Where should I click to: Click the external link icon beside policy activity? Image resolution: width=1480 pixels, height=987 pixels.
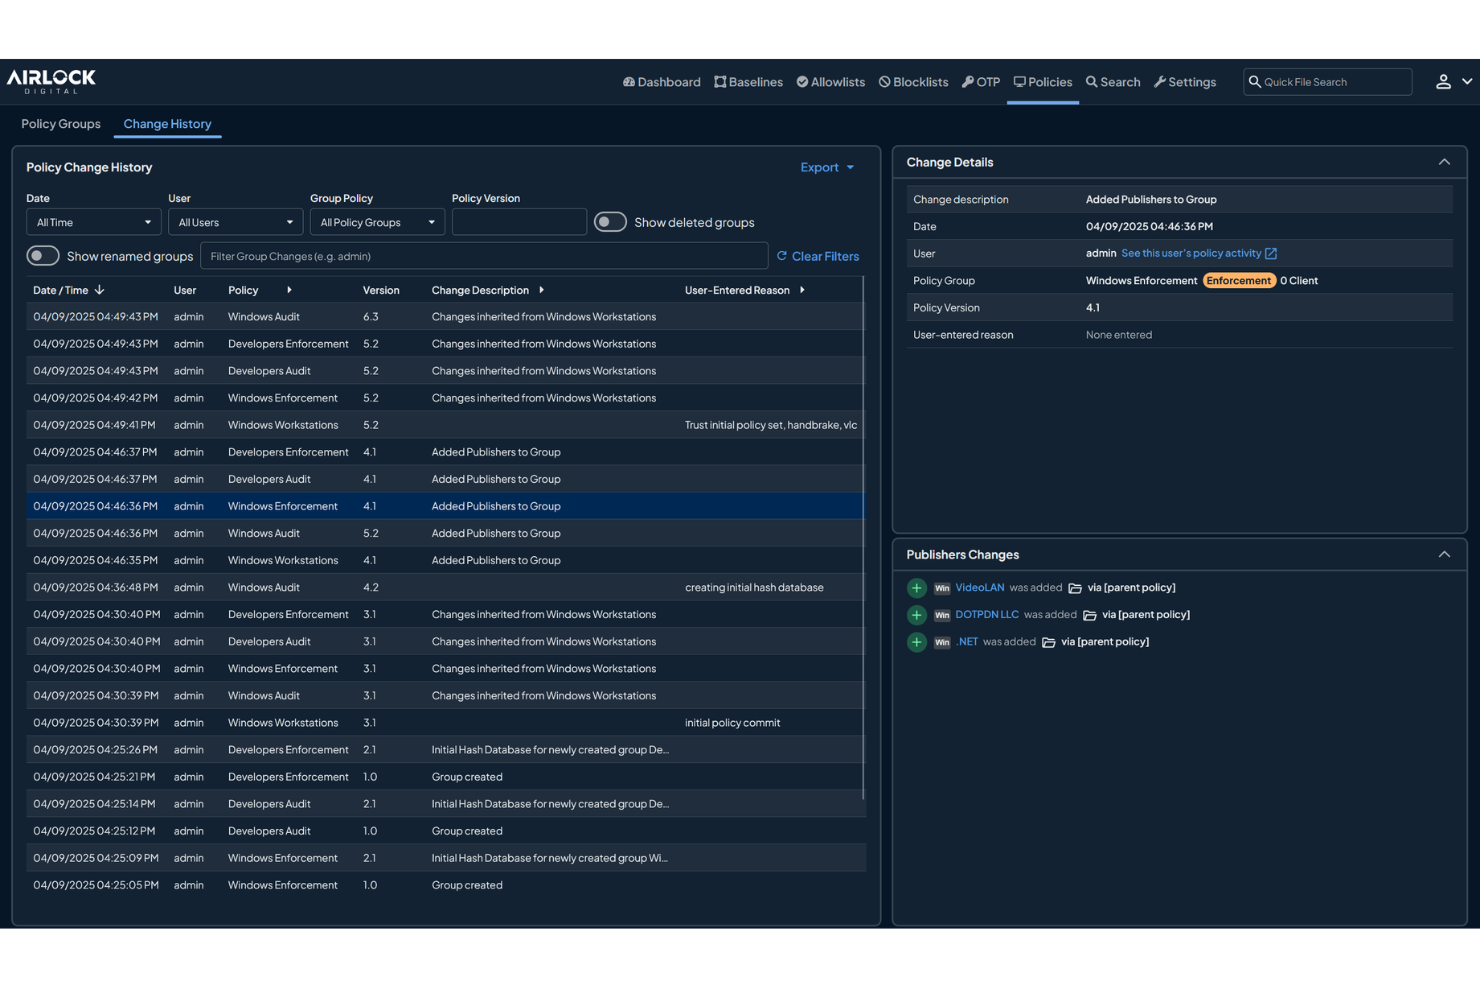tap(1271, 253)
